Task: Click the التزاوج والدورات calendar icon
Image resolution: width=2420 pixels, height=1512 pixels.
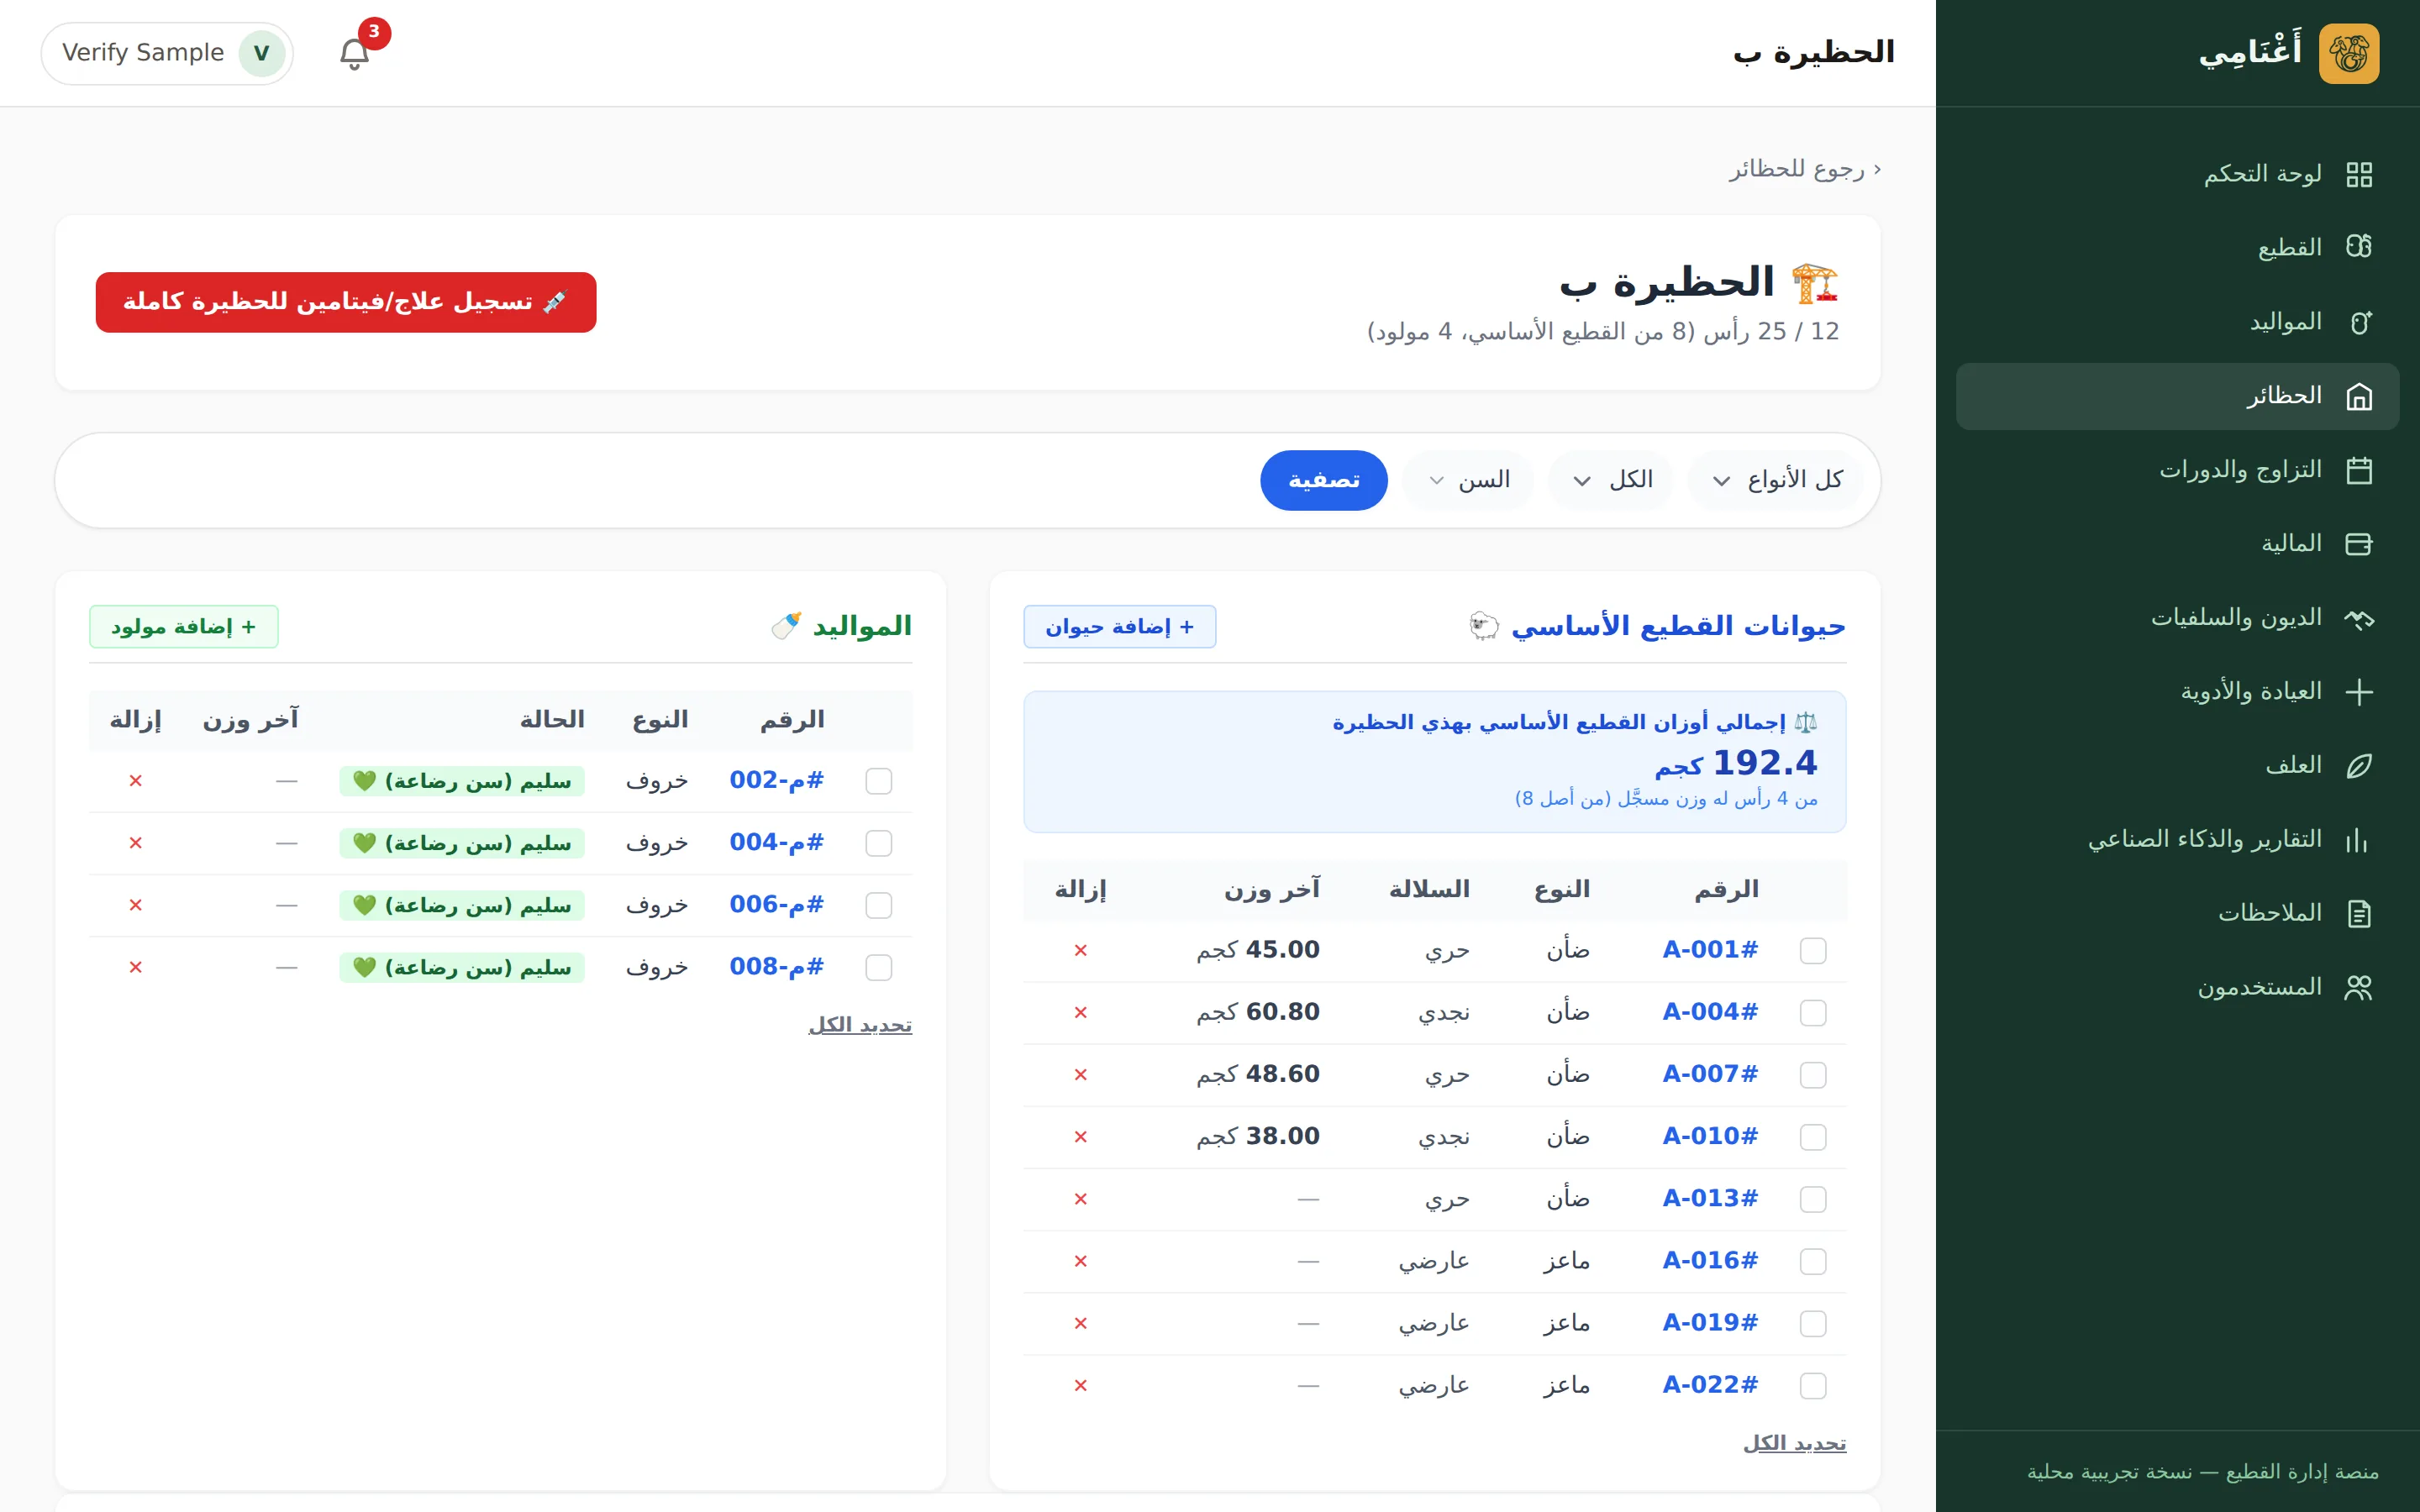Action: pyautogui.click(x=2359, y=470)
